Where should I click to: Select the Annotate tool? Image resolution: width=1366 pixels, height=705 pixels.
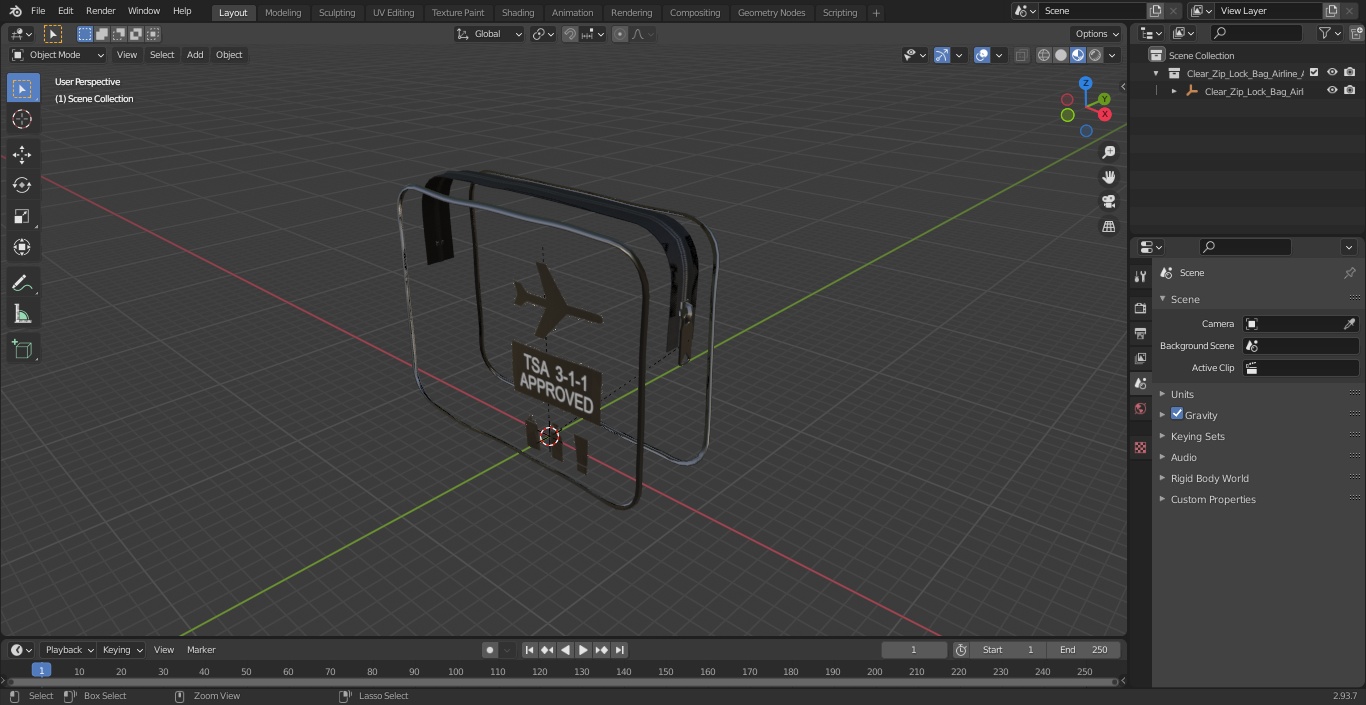[x=22, y=284]
